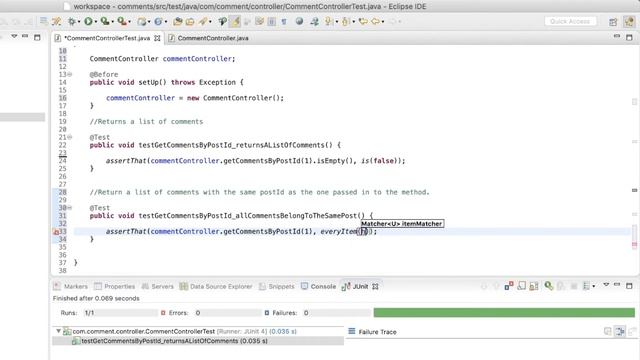The width and height of the screenshot is (640, 360).
Task: Open the Data Source Explorer tab
Action: (216, 287)
